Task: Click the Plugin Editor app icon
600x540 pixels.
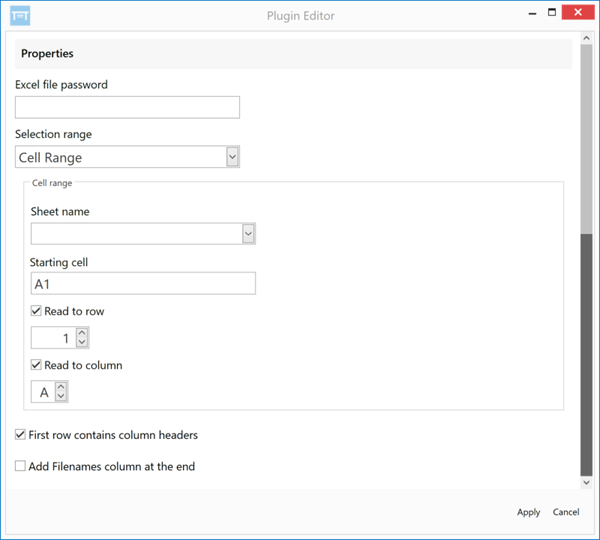Action: (20, 16)
